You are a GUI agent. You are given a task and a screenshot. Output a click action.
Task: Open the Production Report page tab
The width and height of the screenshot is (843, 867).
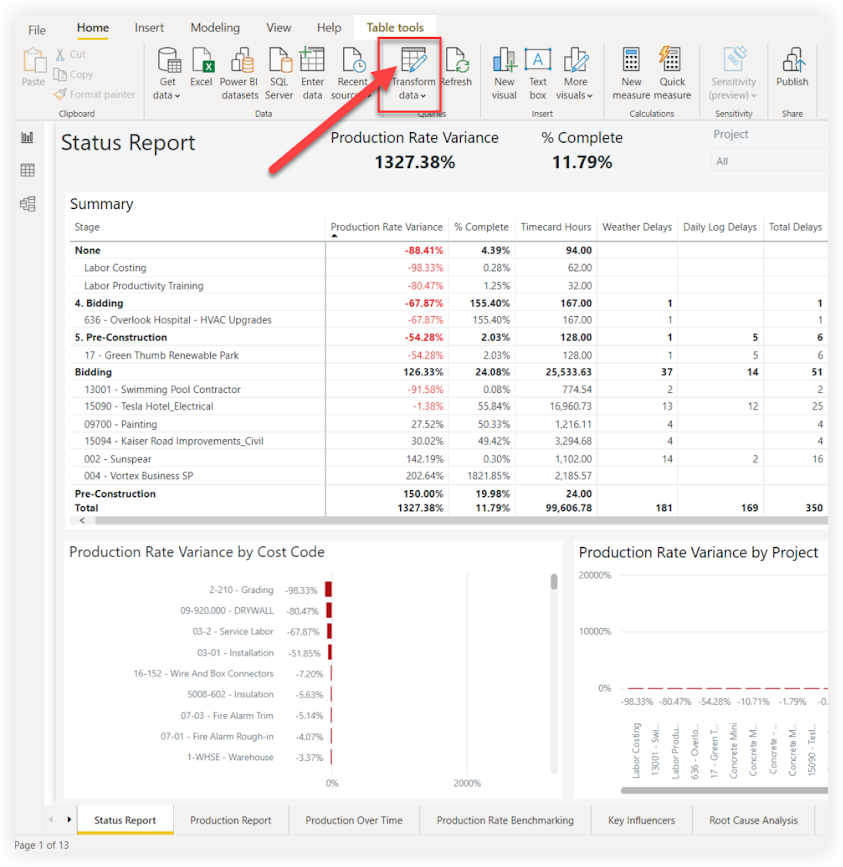231,821
